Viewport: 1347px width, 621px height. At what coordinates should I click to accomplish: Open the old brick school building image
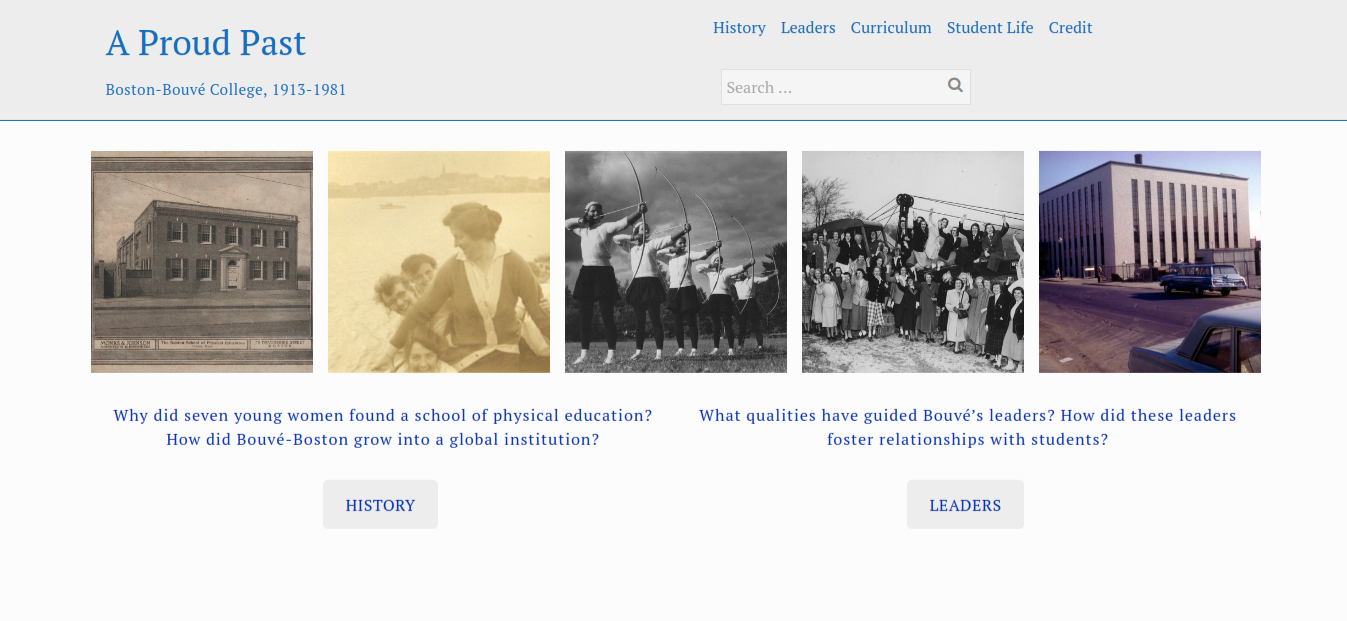click(x=202, y=262)
